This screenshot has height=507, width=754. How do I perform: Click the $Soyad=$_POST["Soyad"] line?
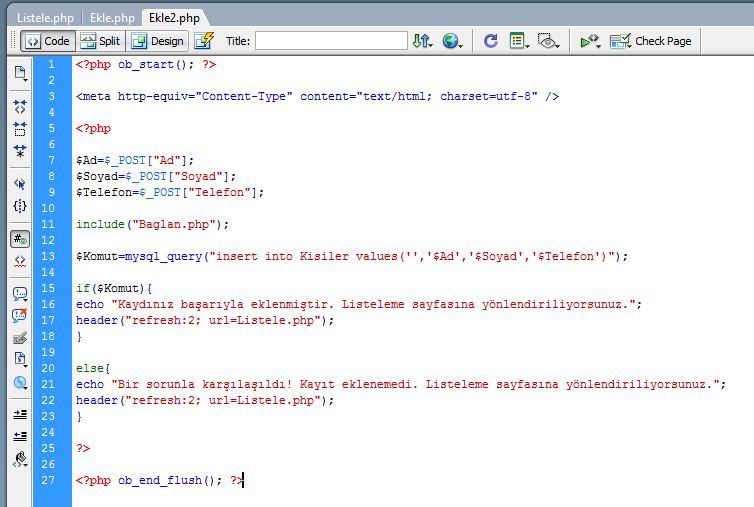[156, 176]
